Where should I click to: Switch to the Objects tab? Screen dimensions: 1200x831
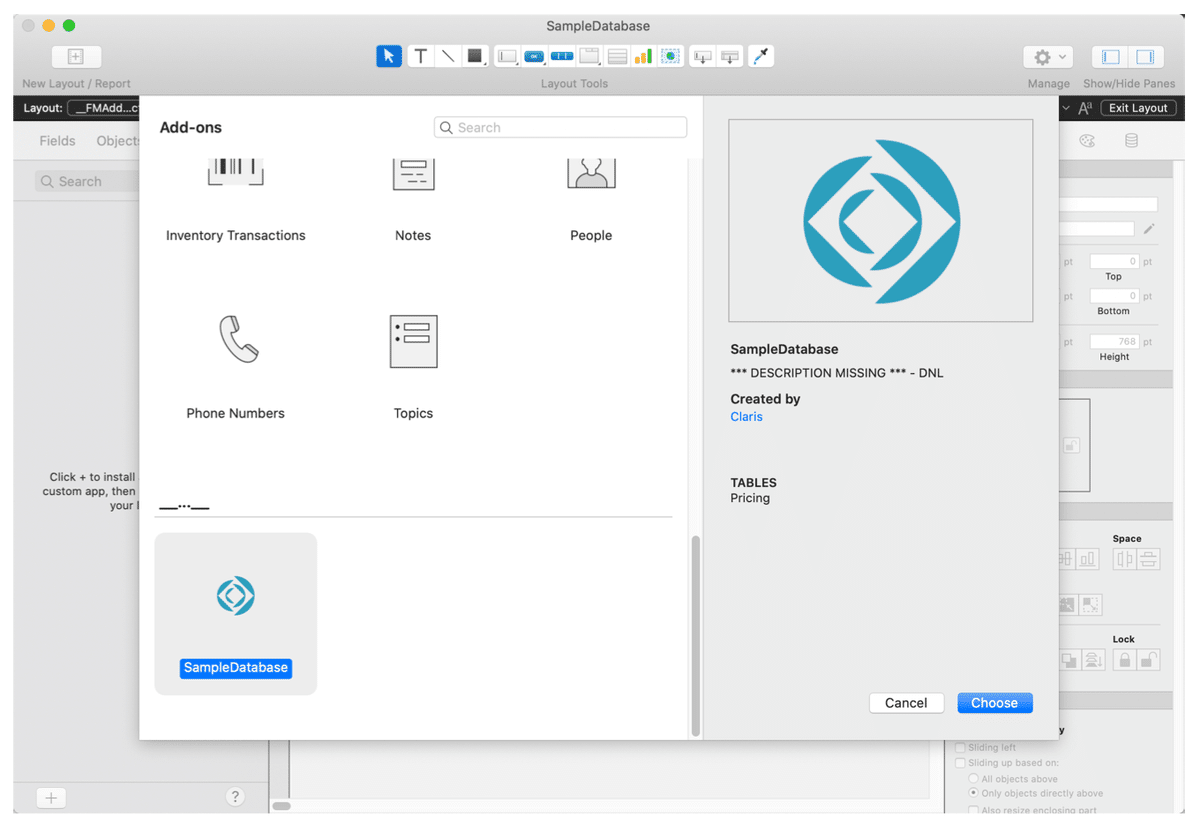[118, 141]
